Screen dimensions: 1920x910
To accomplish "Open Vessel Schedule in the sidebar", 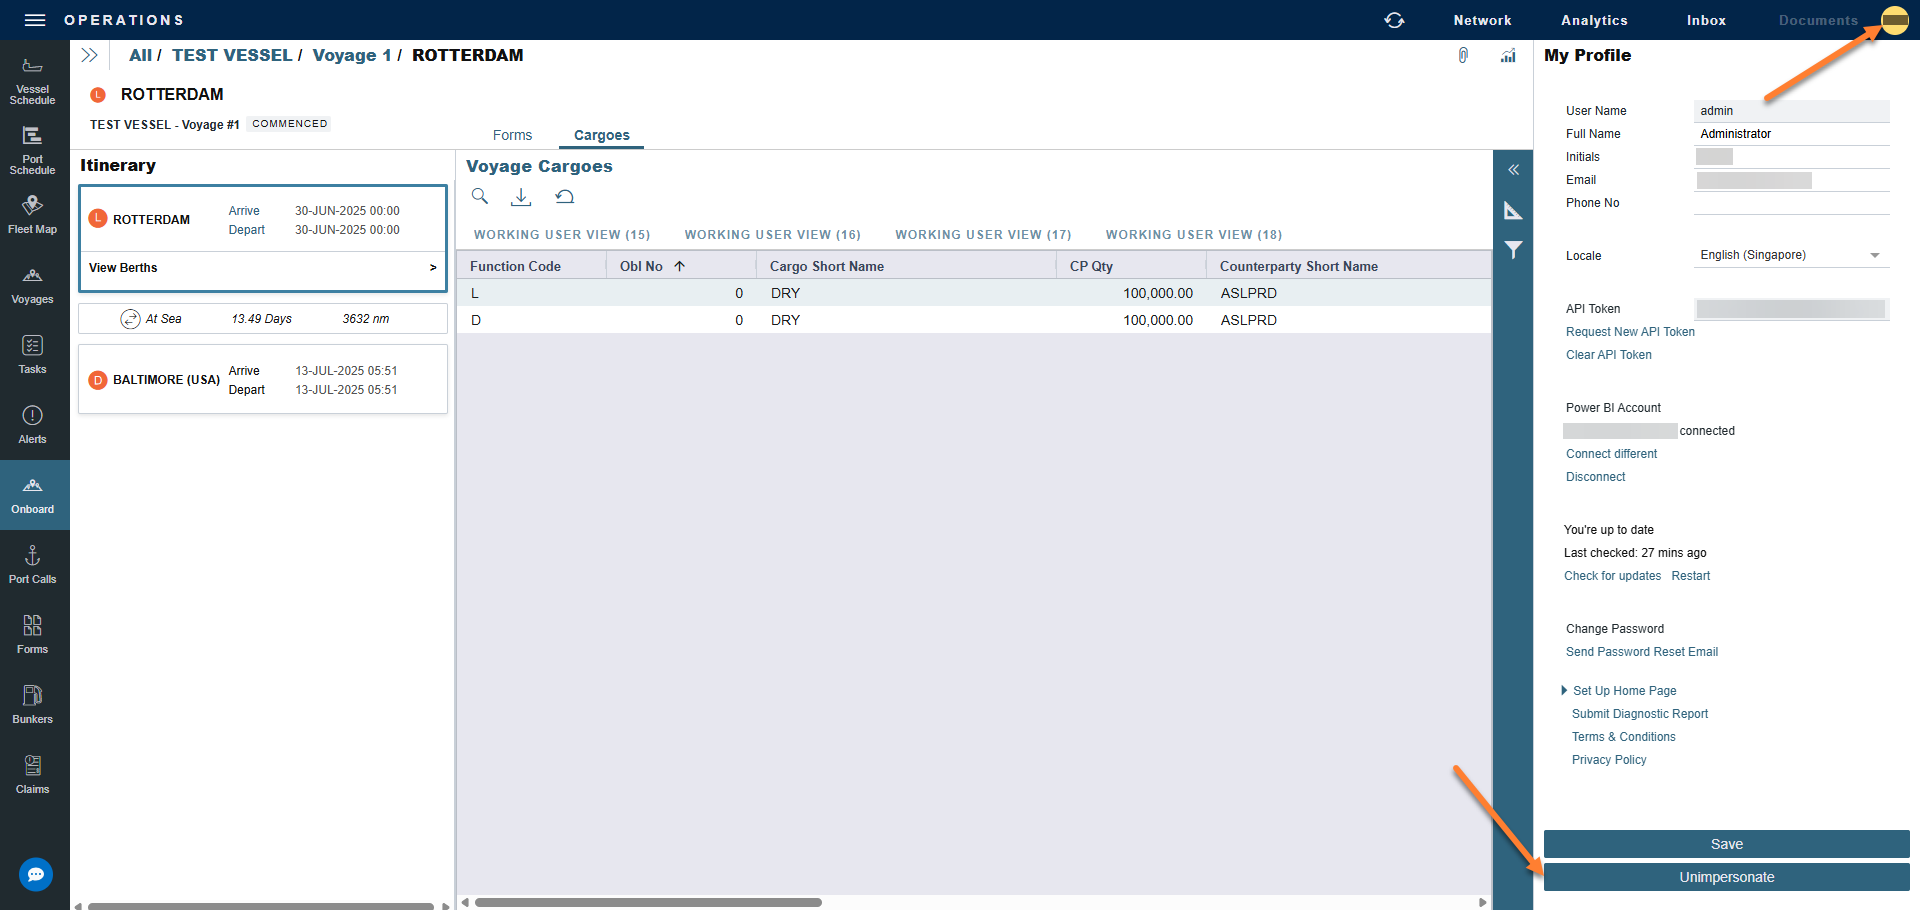I will coord(32,81).
